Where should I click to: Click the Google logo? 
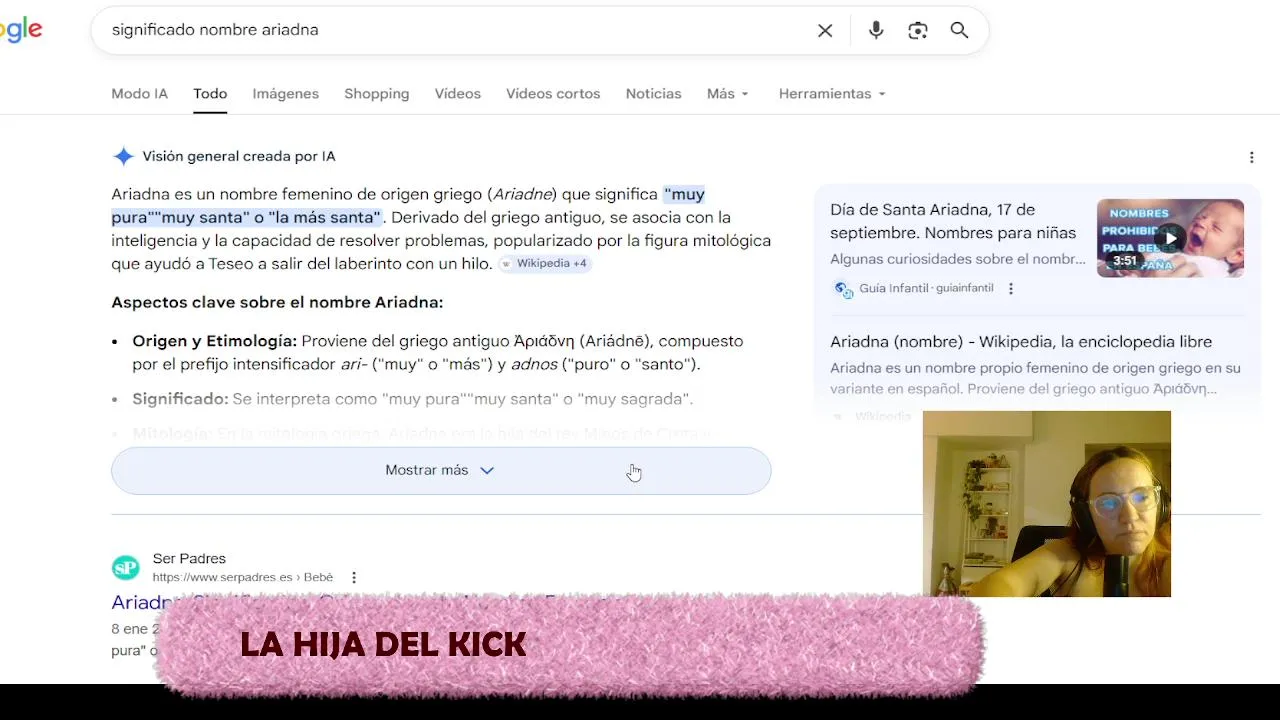tap(20, 30)
